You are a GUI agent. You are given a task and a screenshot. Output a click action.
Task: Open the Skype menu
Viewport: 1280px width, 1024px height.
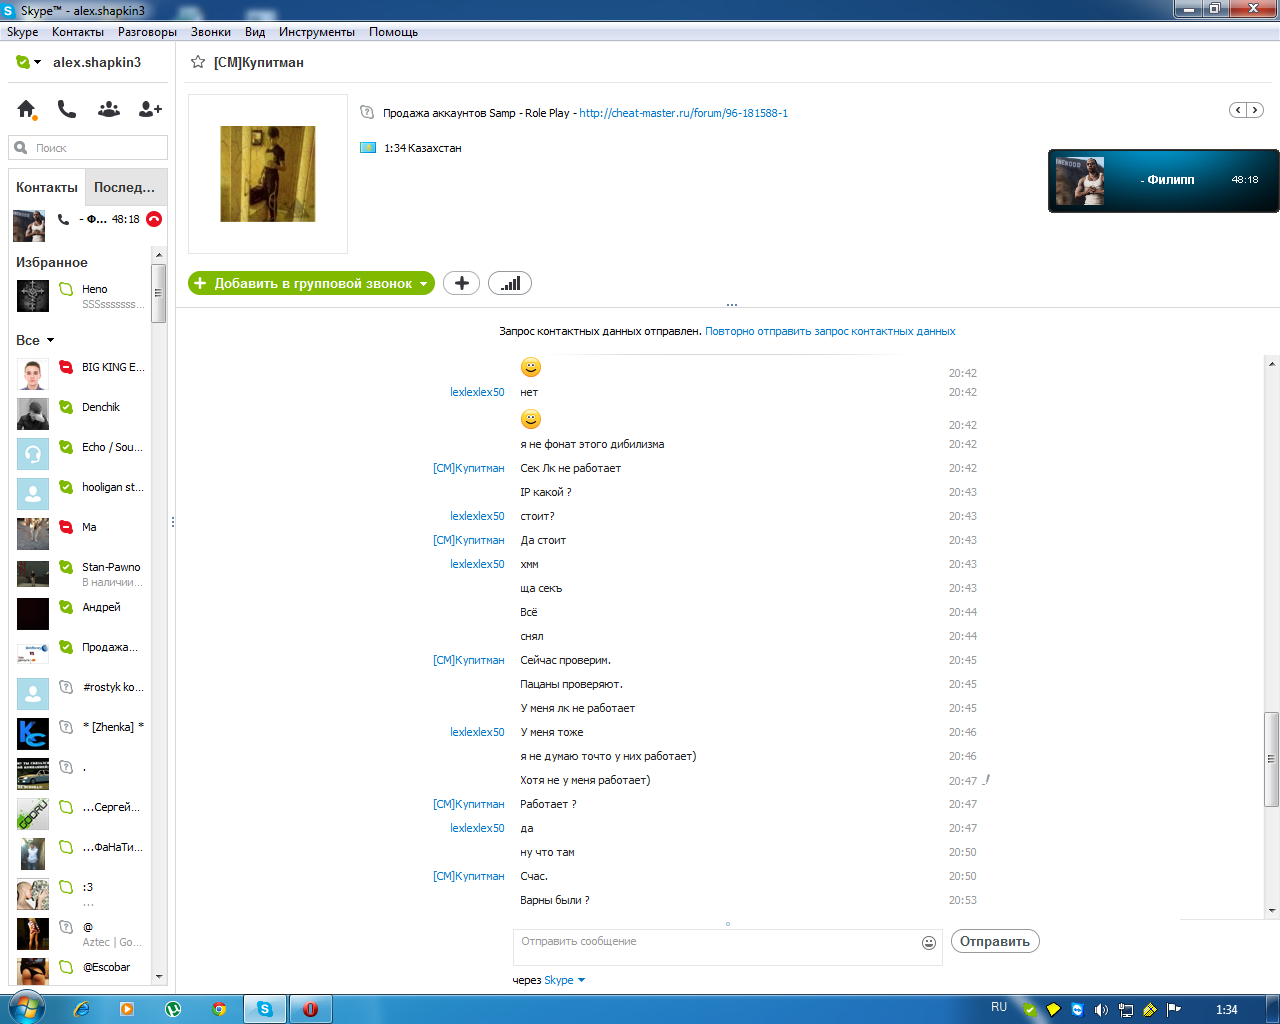[22, 32]
